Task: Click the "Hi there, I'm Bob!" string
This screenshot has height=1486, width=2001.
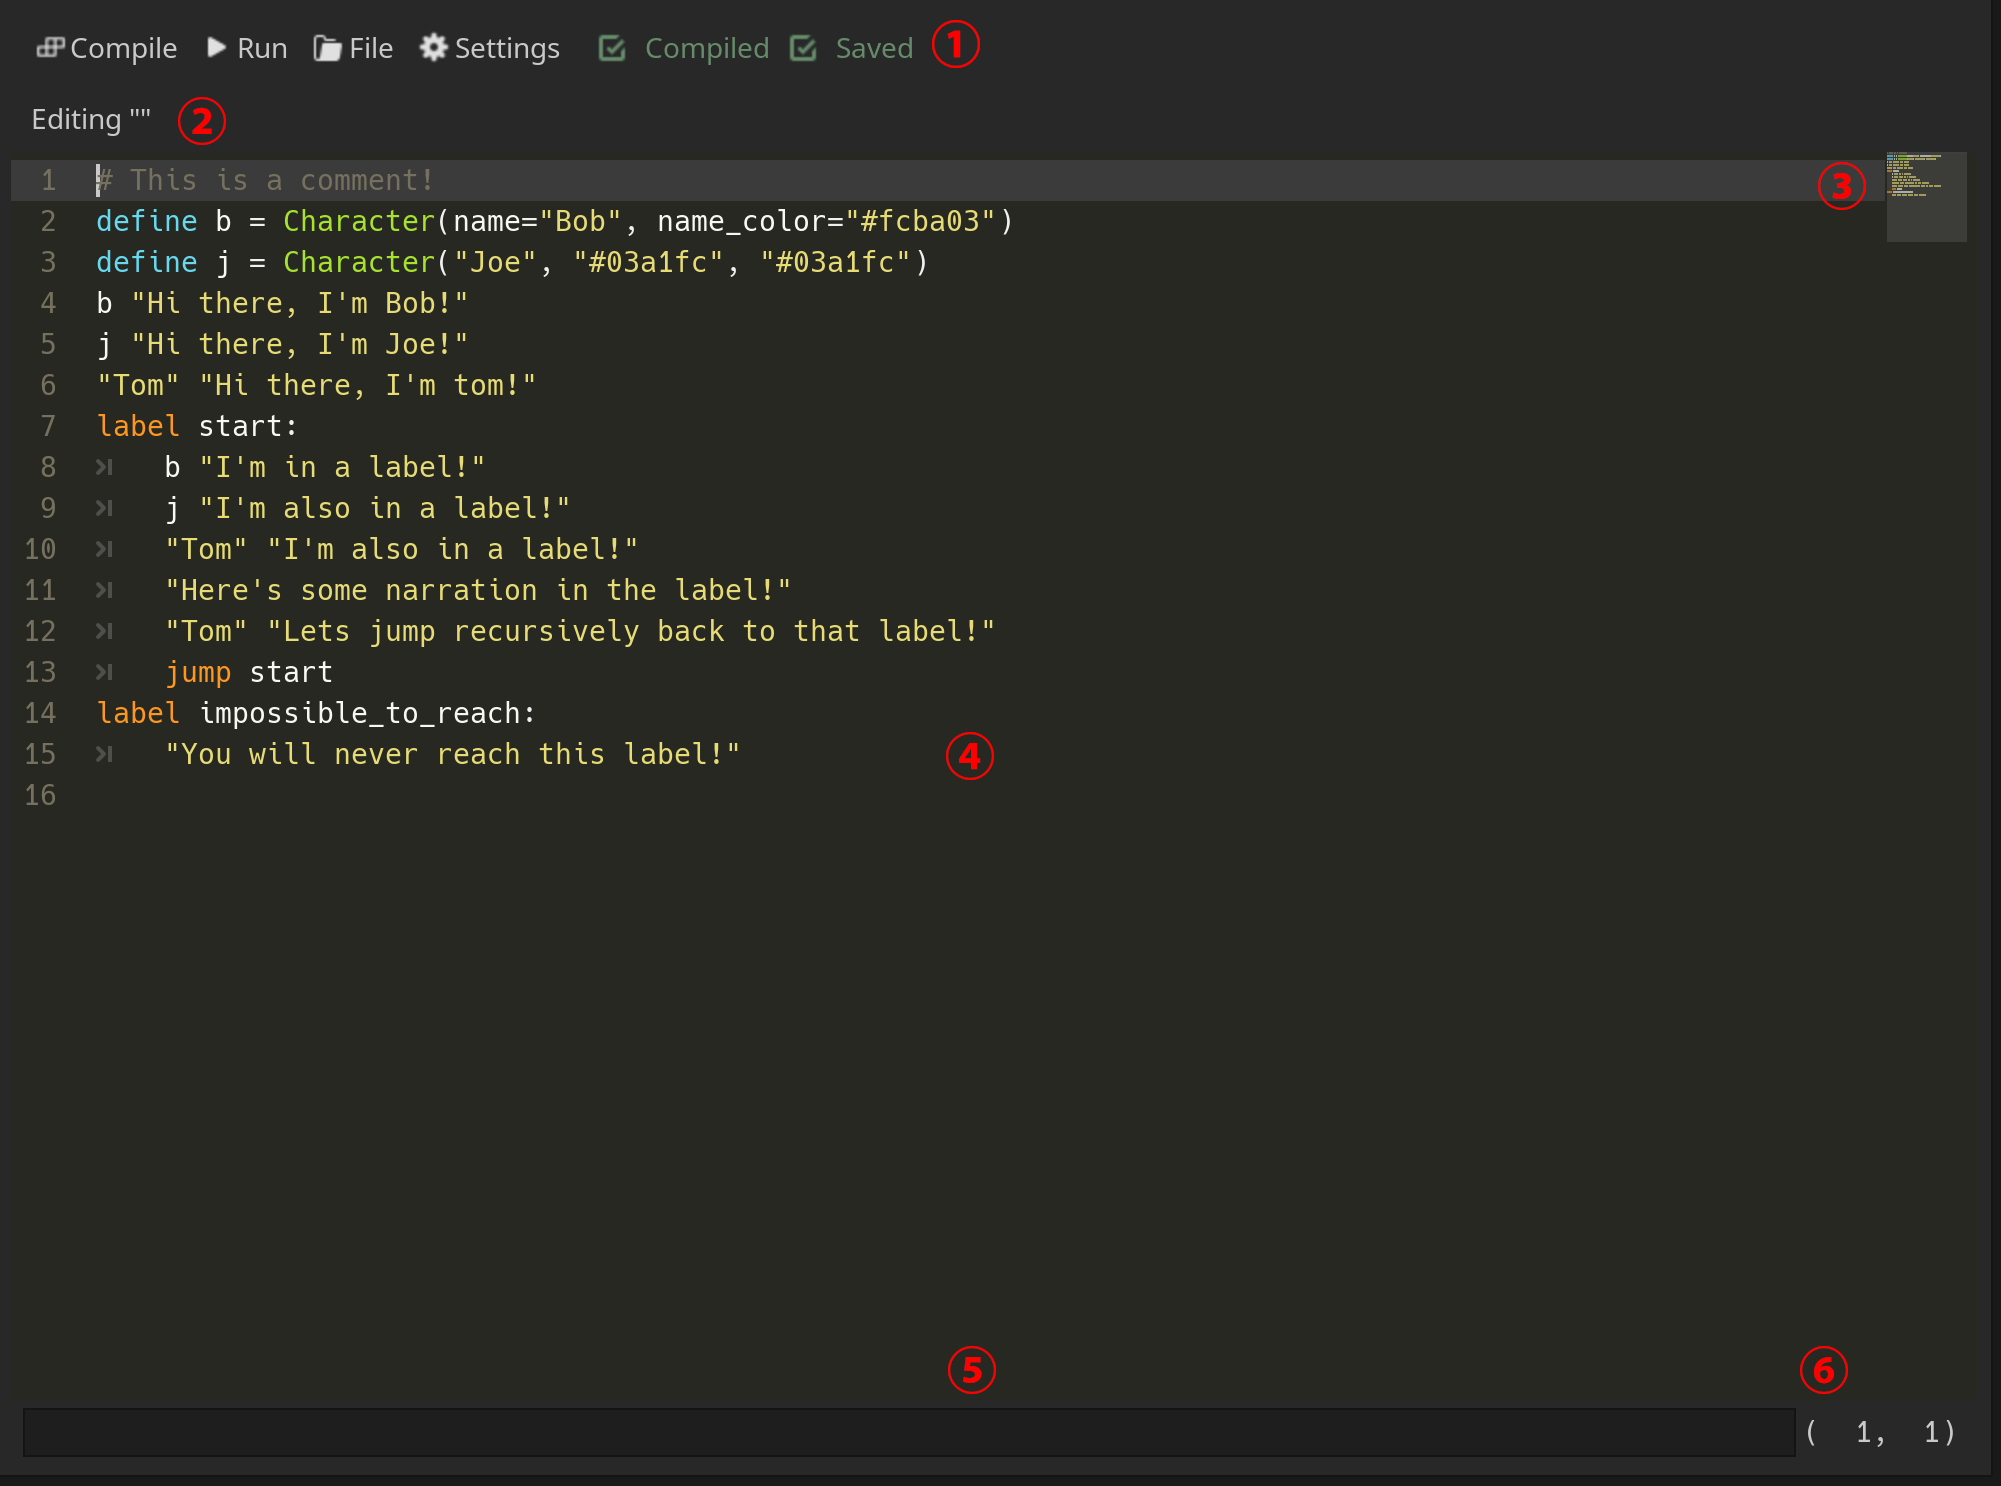Action: pyautogui.click(x=299, y=303)
